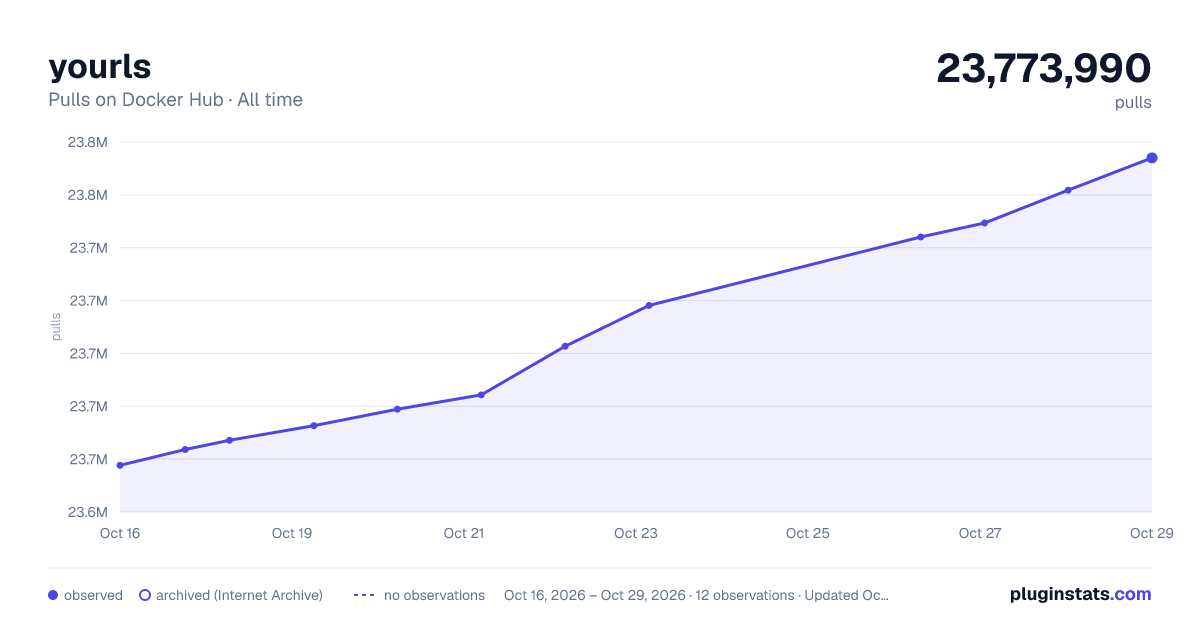Click the filled 'observed' legend marker

[53, 595]
